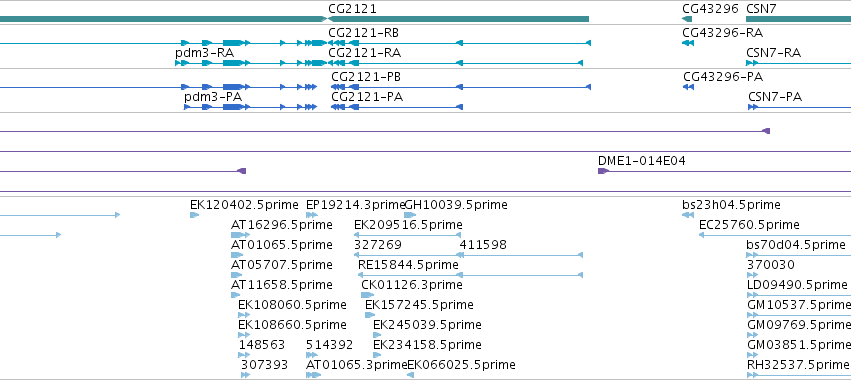Select EST AT05707.5prime
Screen dimensions: 851x380
[282, 265]
